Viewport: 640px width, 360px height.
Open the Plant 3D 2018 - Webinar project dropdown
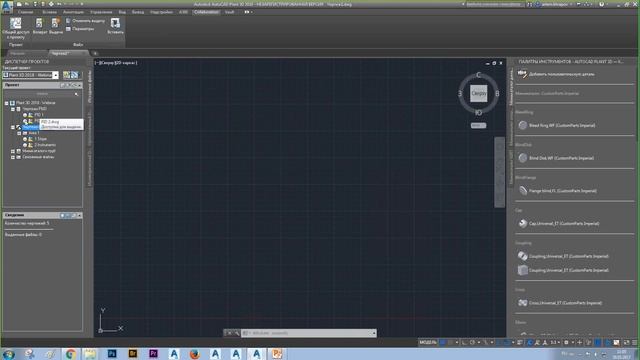[56, 75]
